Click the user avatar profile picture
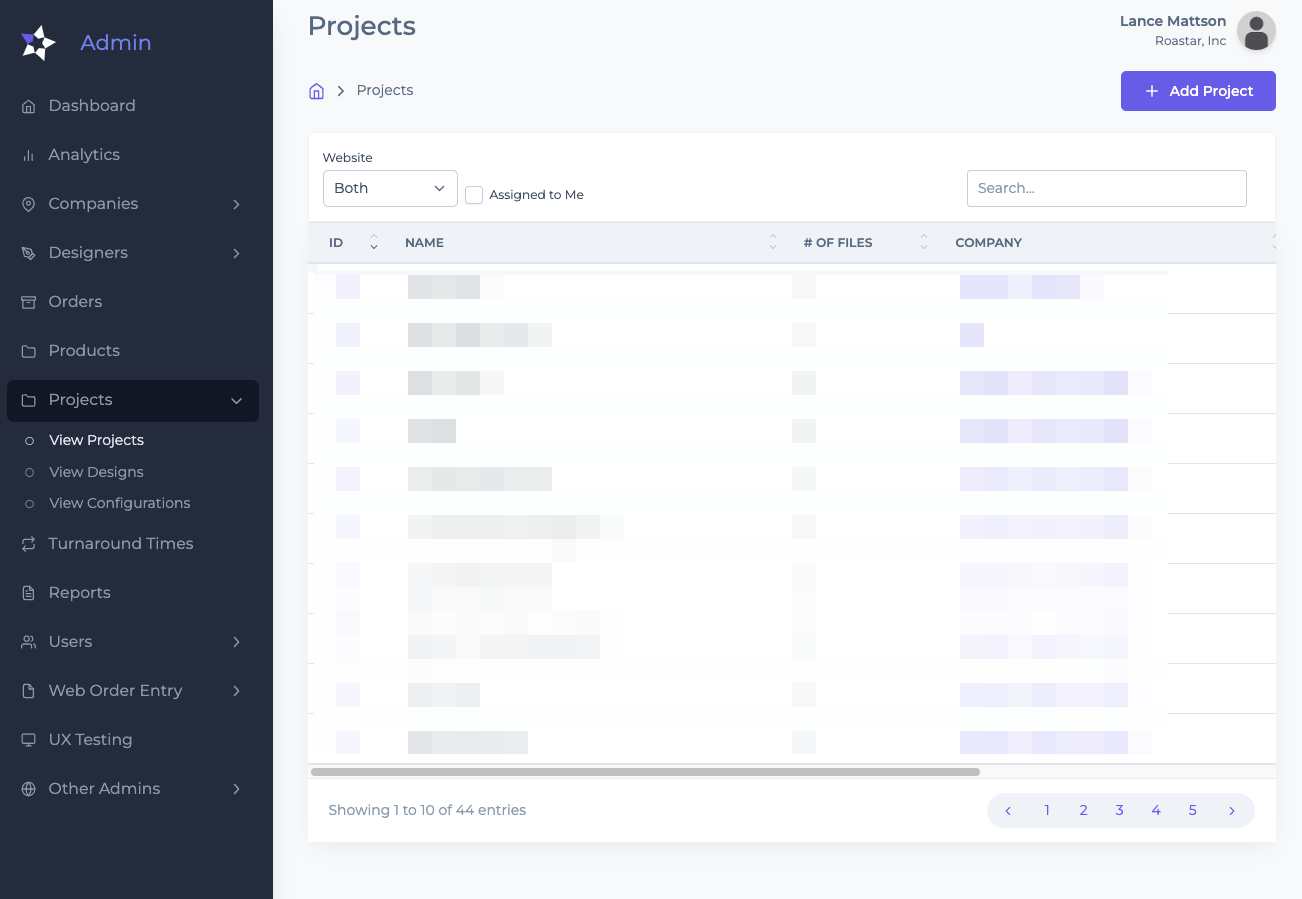 tap(1256, 31)
